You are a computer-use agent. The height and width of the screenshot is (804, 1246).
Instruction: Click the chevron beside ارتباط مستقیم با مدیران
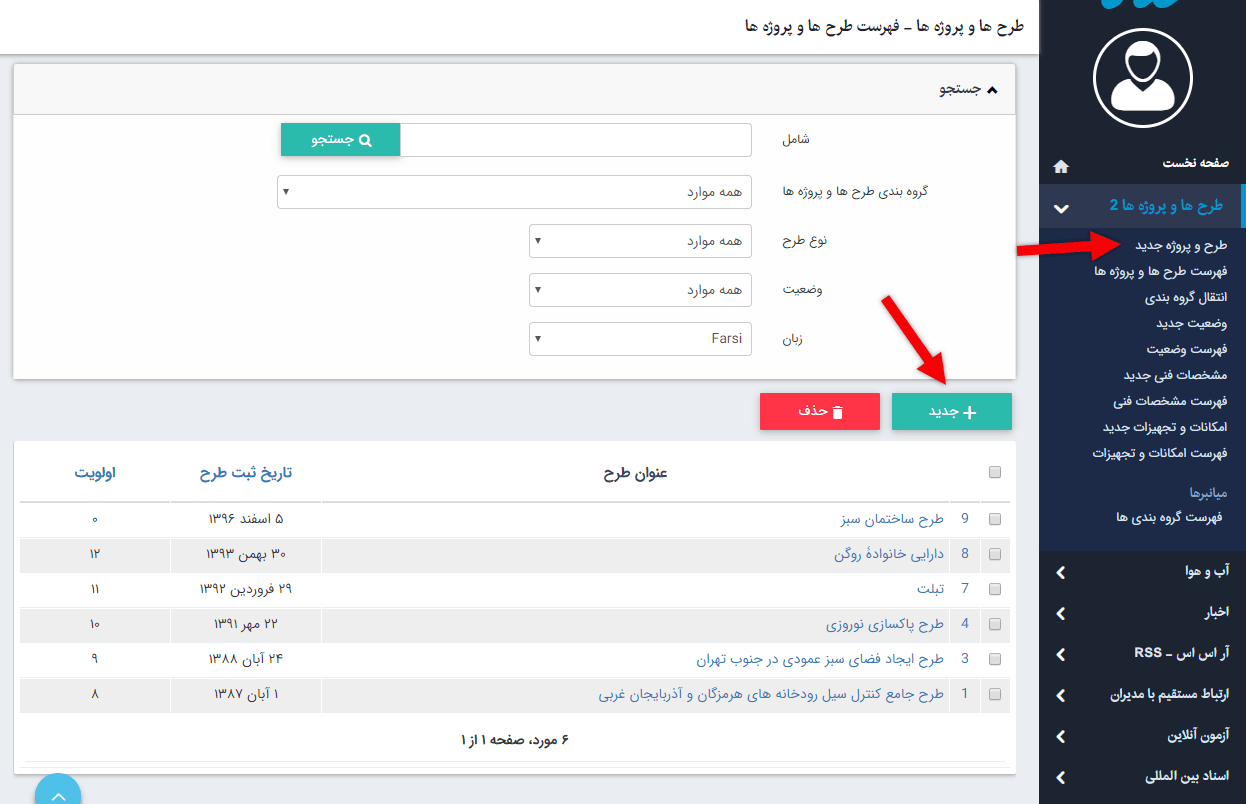click(x=1061, y=695)
